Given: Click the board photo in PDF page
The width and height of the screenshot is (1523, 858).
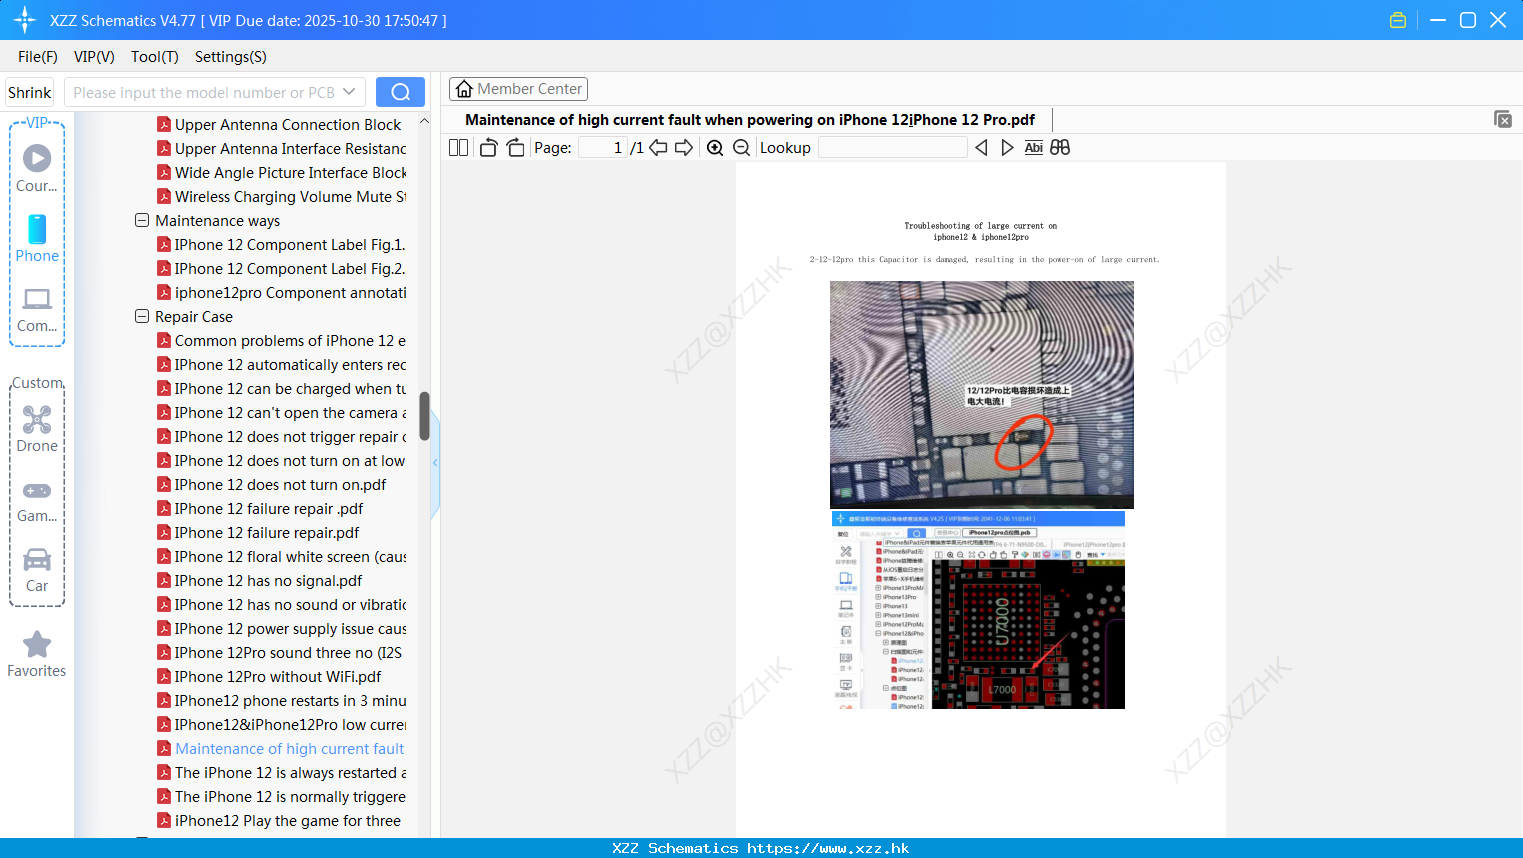Looking at the screenshot, I should pyautogui.click(x=981, y=395).
